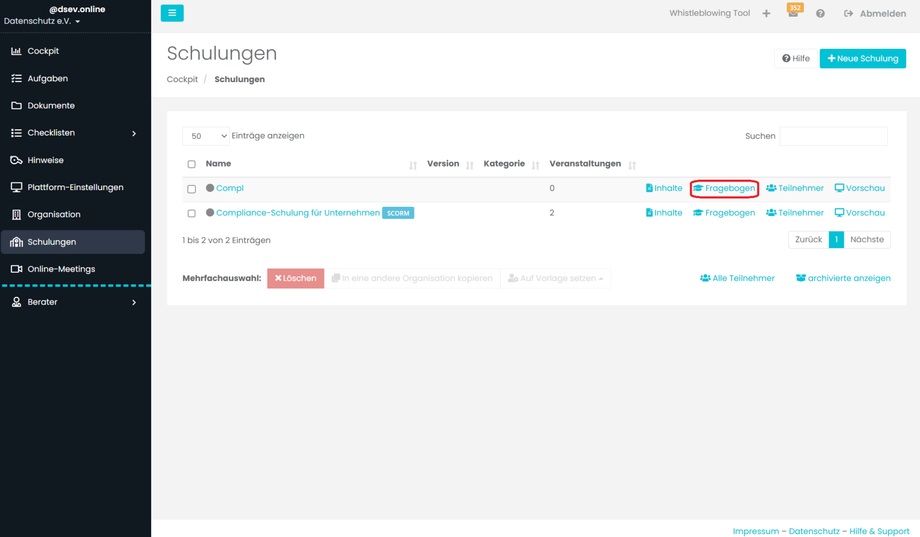Click the grey status dot of Compl
This screenshot has height=537, width=920.
[210, 188]
